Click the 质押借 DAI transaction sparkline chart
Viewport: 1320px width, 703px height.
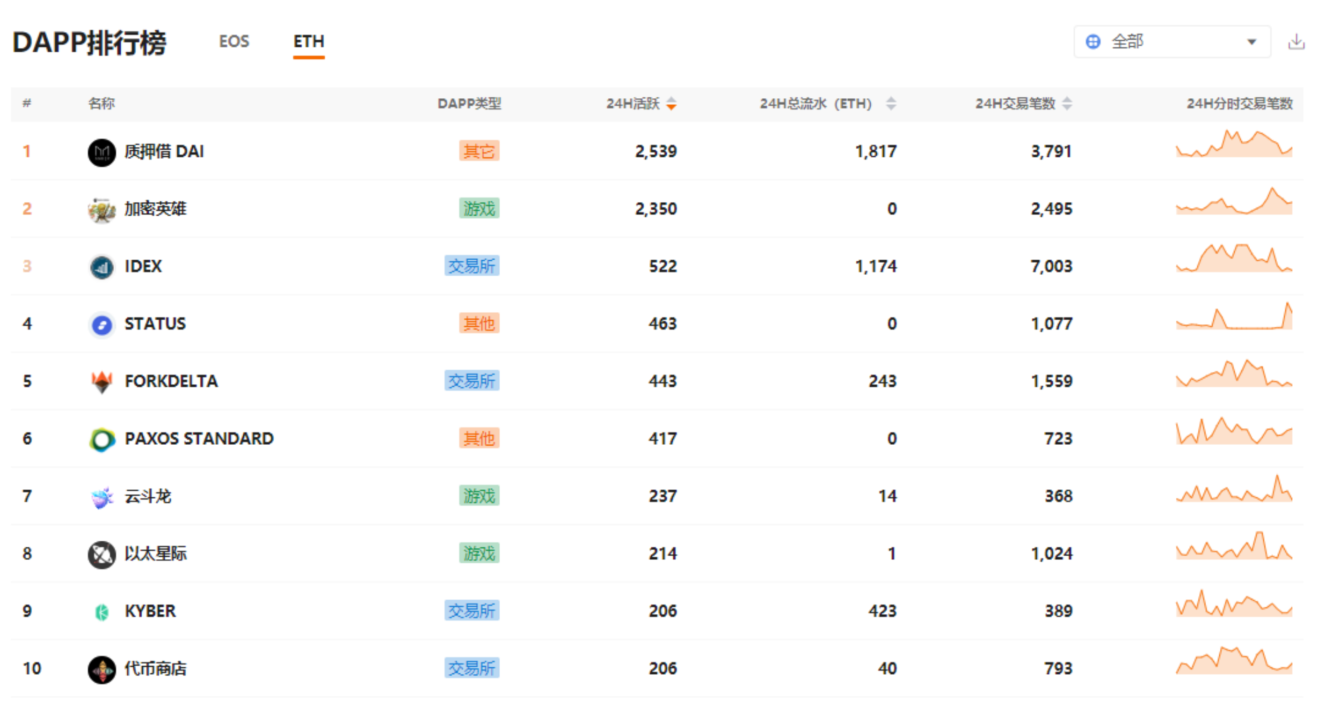pyautogui.click(x=1234, y=144)
